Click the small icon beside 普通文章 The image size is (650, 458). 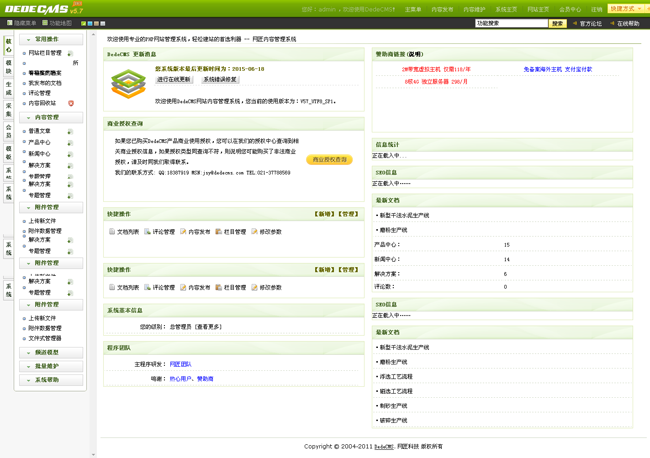(x=70, y=131)
